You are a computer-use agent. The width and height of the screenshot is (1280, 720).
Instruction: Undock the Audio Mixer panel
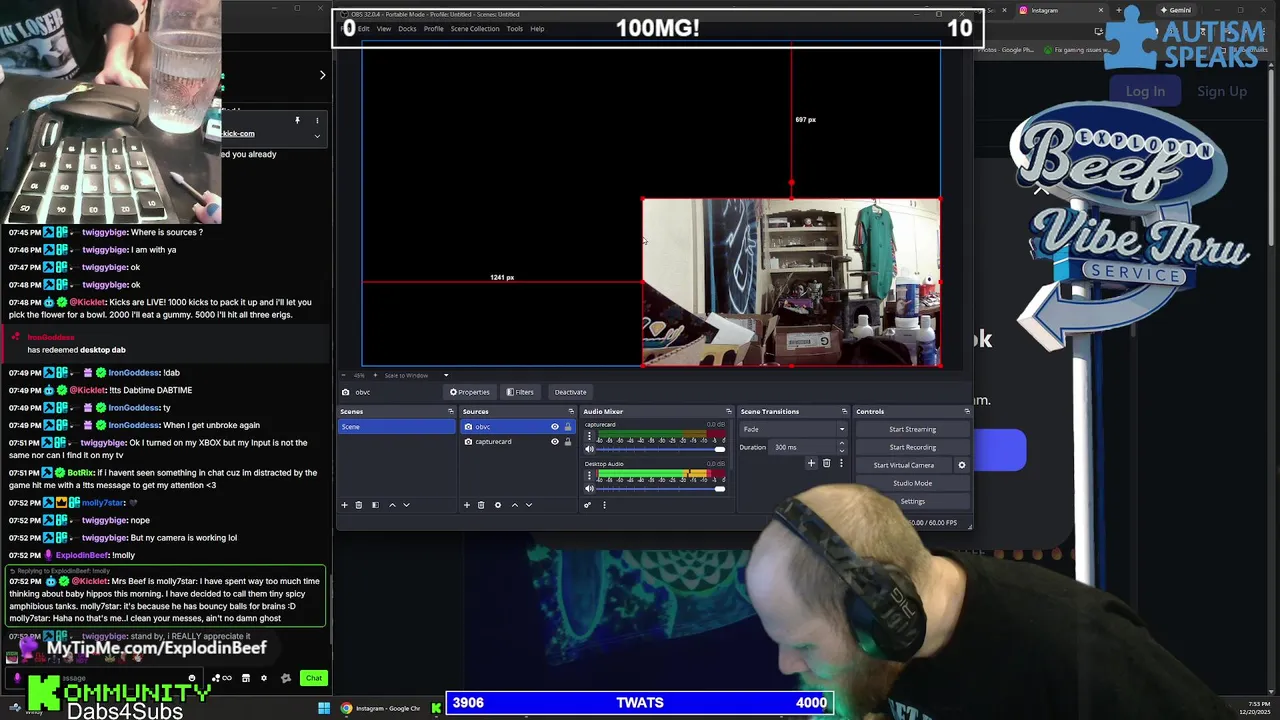[x=728, y=411]
